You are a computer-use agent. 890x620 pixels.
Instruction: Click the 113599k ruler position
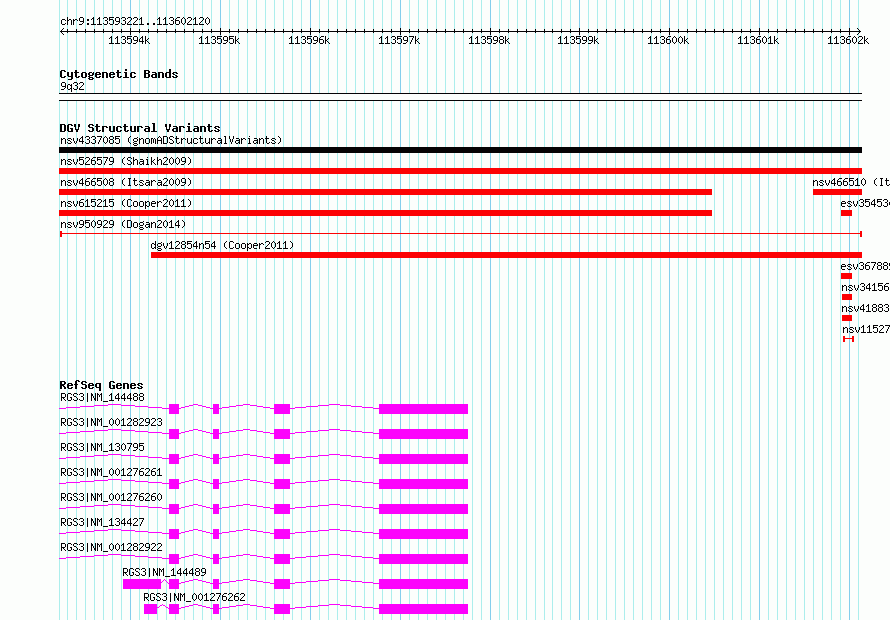tap(578, 40)
